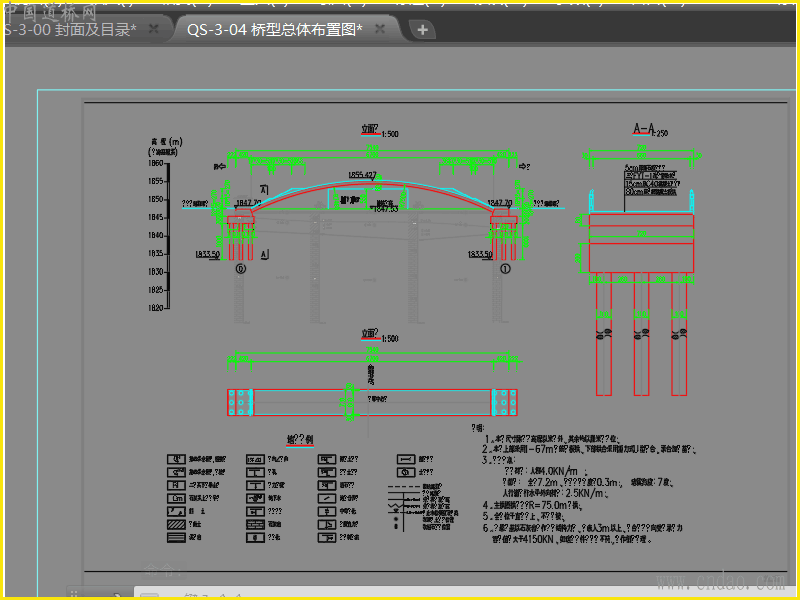Click the 高程(m) elevation scale heading
800x600 pixels.
(166, 141)
